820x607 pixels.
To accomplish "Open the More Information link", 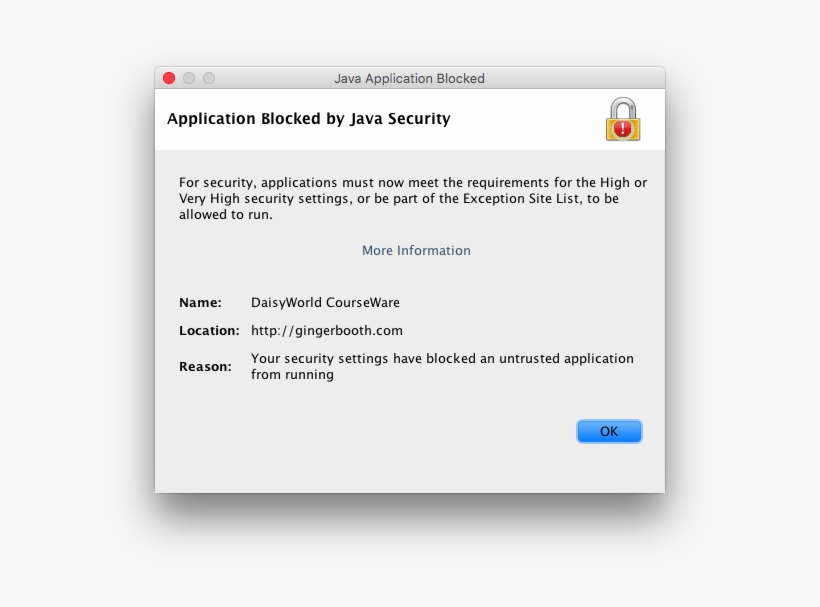I will 416,251.
